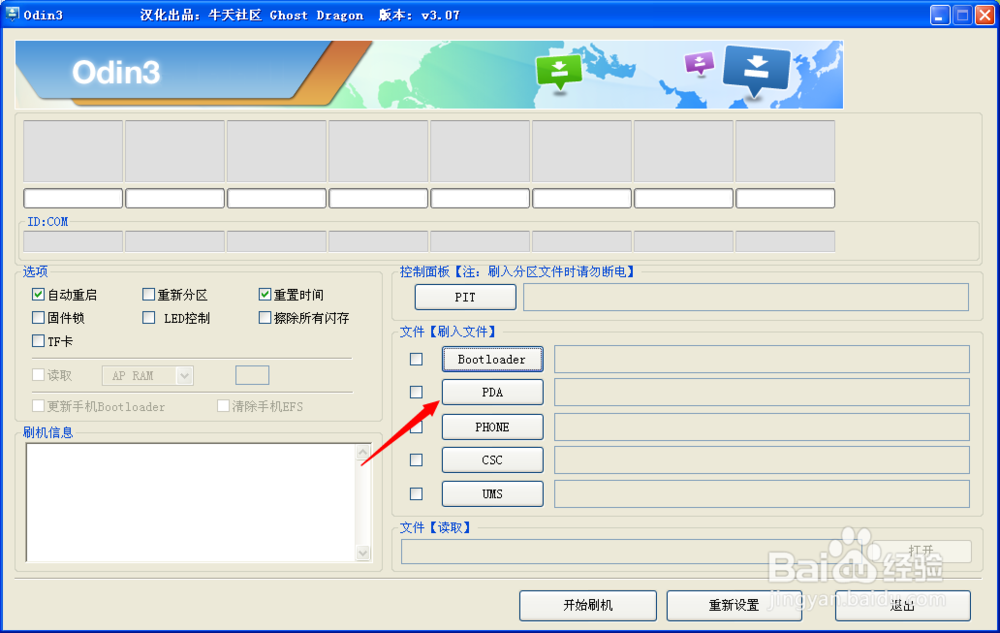
Task: Choose a file with the PDA button
Action: click(x=492, y=392)
